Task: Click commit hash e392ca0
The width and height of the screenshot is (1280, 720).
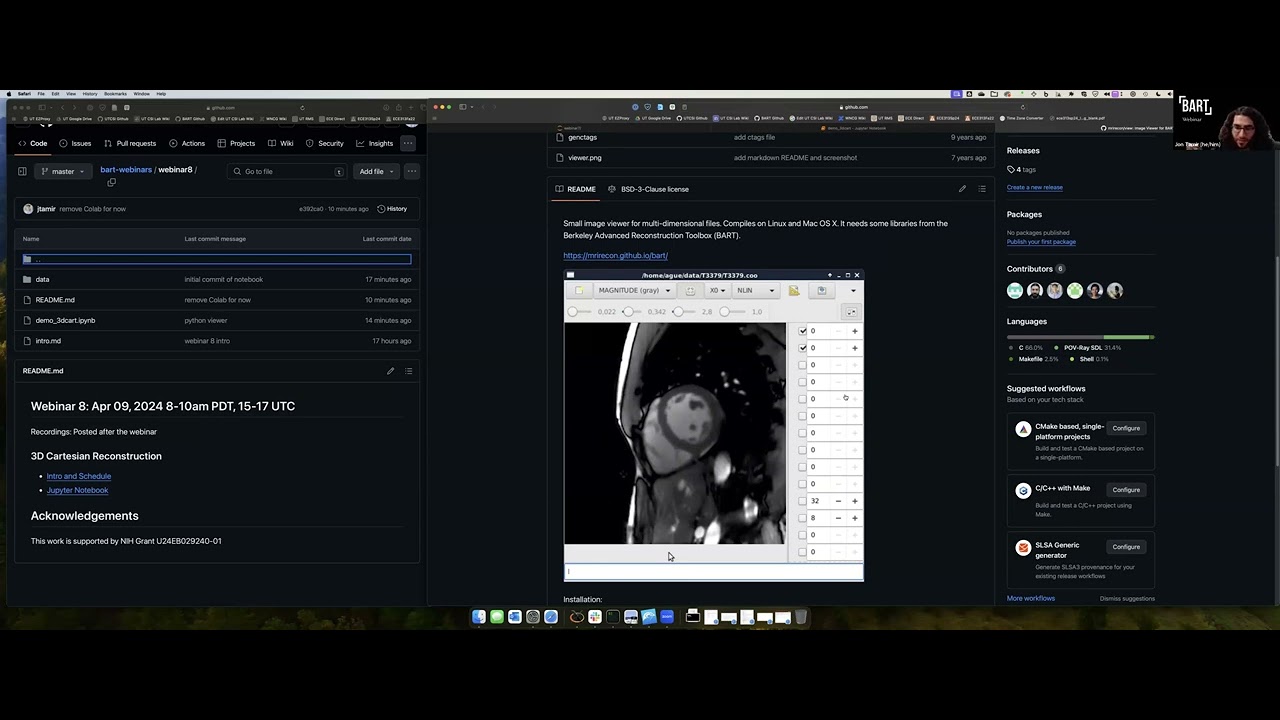Action: coord(311,209)
